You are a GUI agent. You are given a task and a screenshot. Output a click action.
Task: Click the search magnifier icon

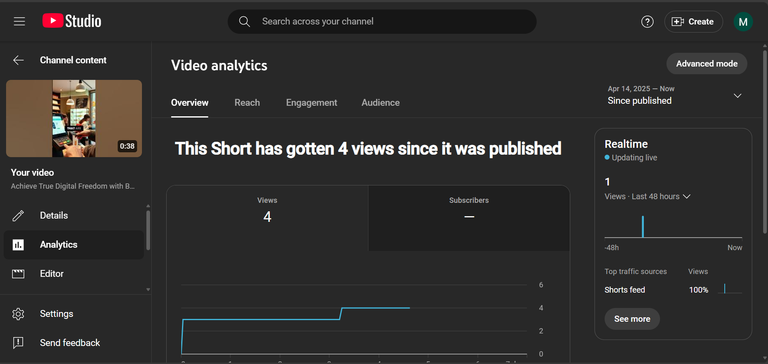tap(244, 22)
